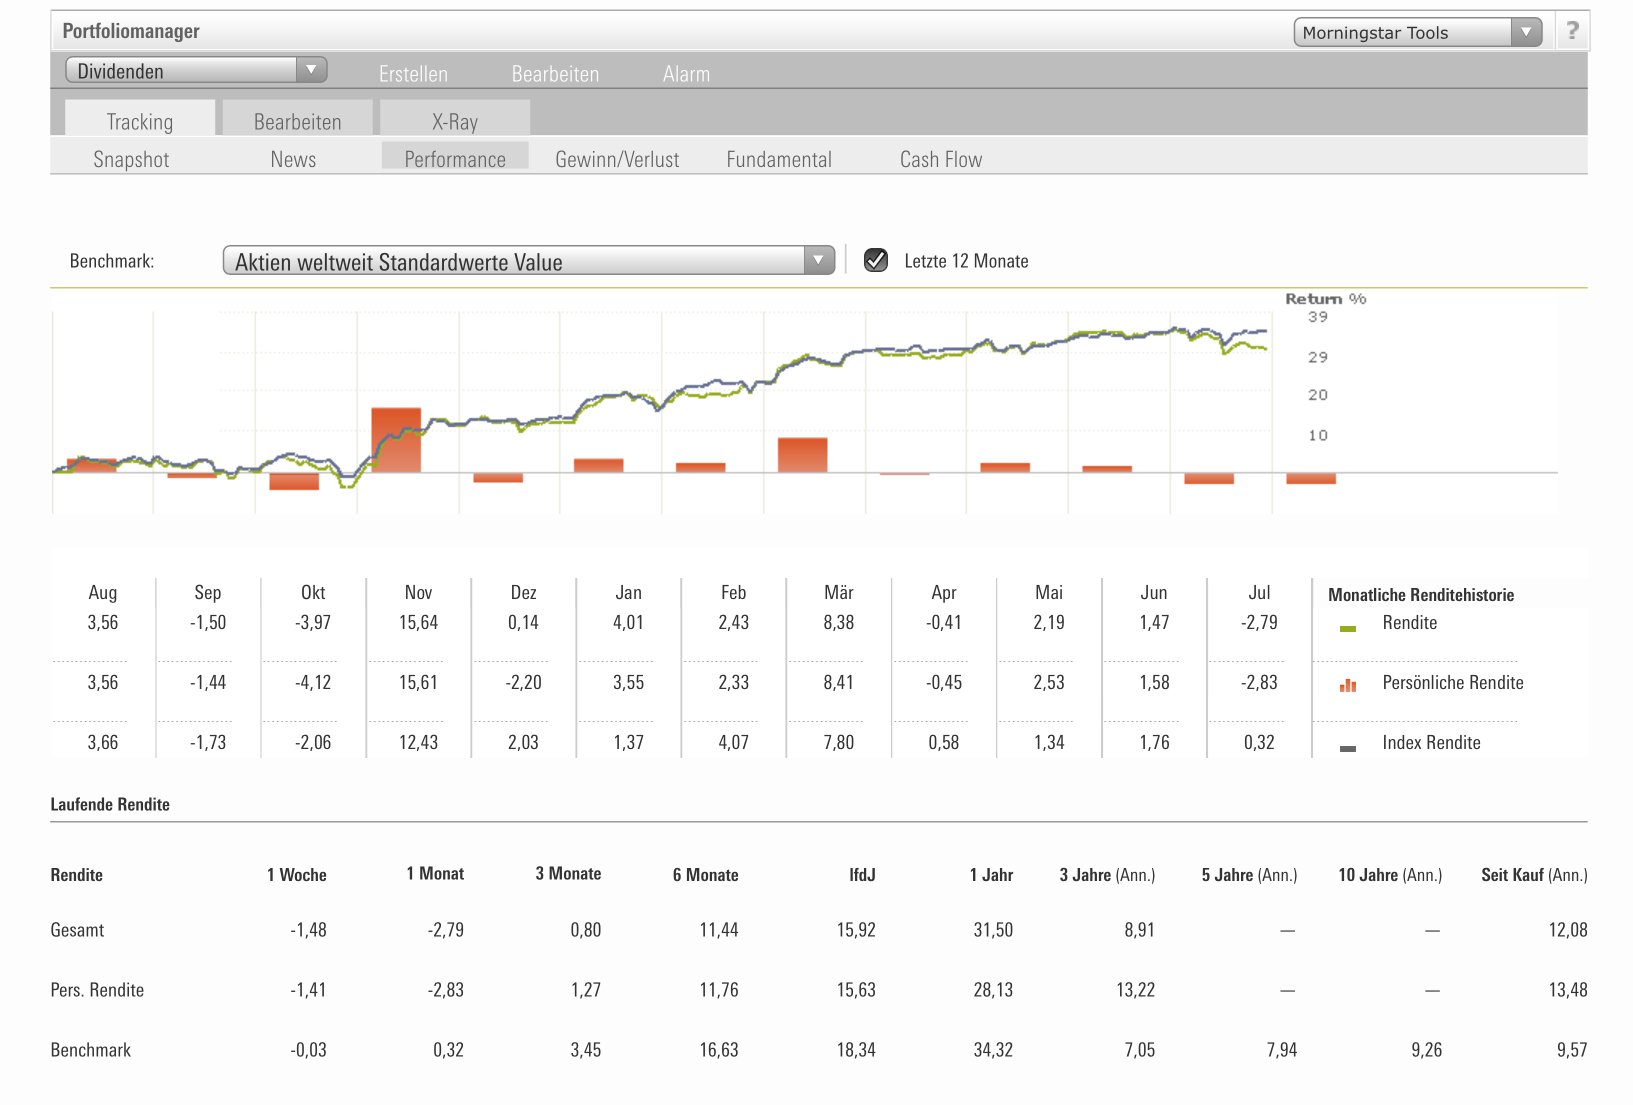This screenshot has width=1633, height=1105.
Task: Show the Gewinn/Verlust view
Action: 617,159
